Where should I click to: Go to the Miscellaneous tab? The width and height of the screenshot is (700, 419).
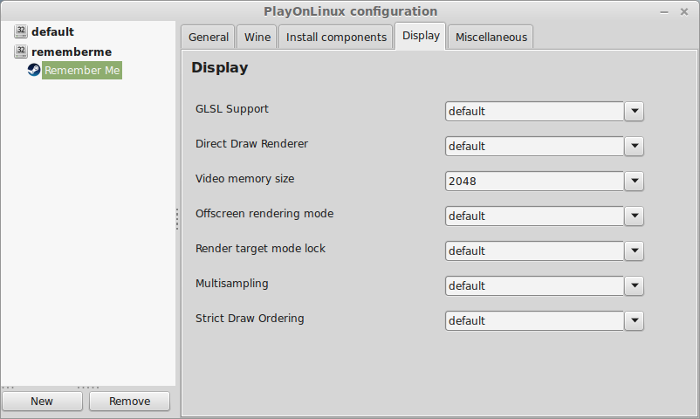491,37
